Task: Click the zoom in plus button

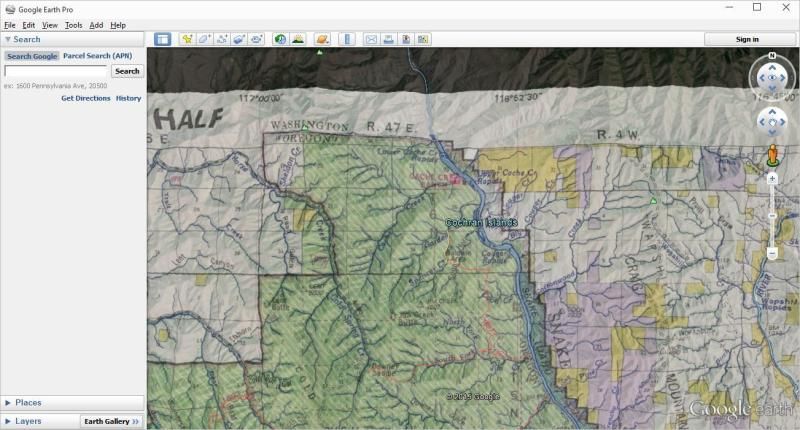Action: (x=772, y=179)
